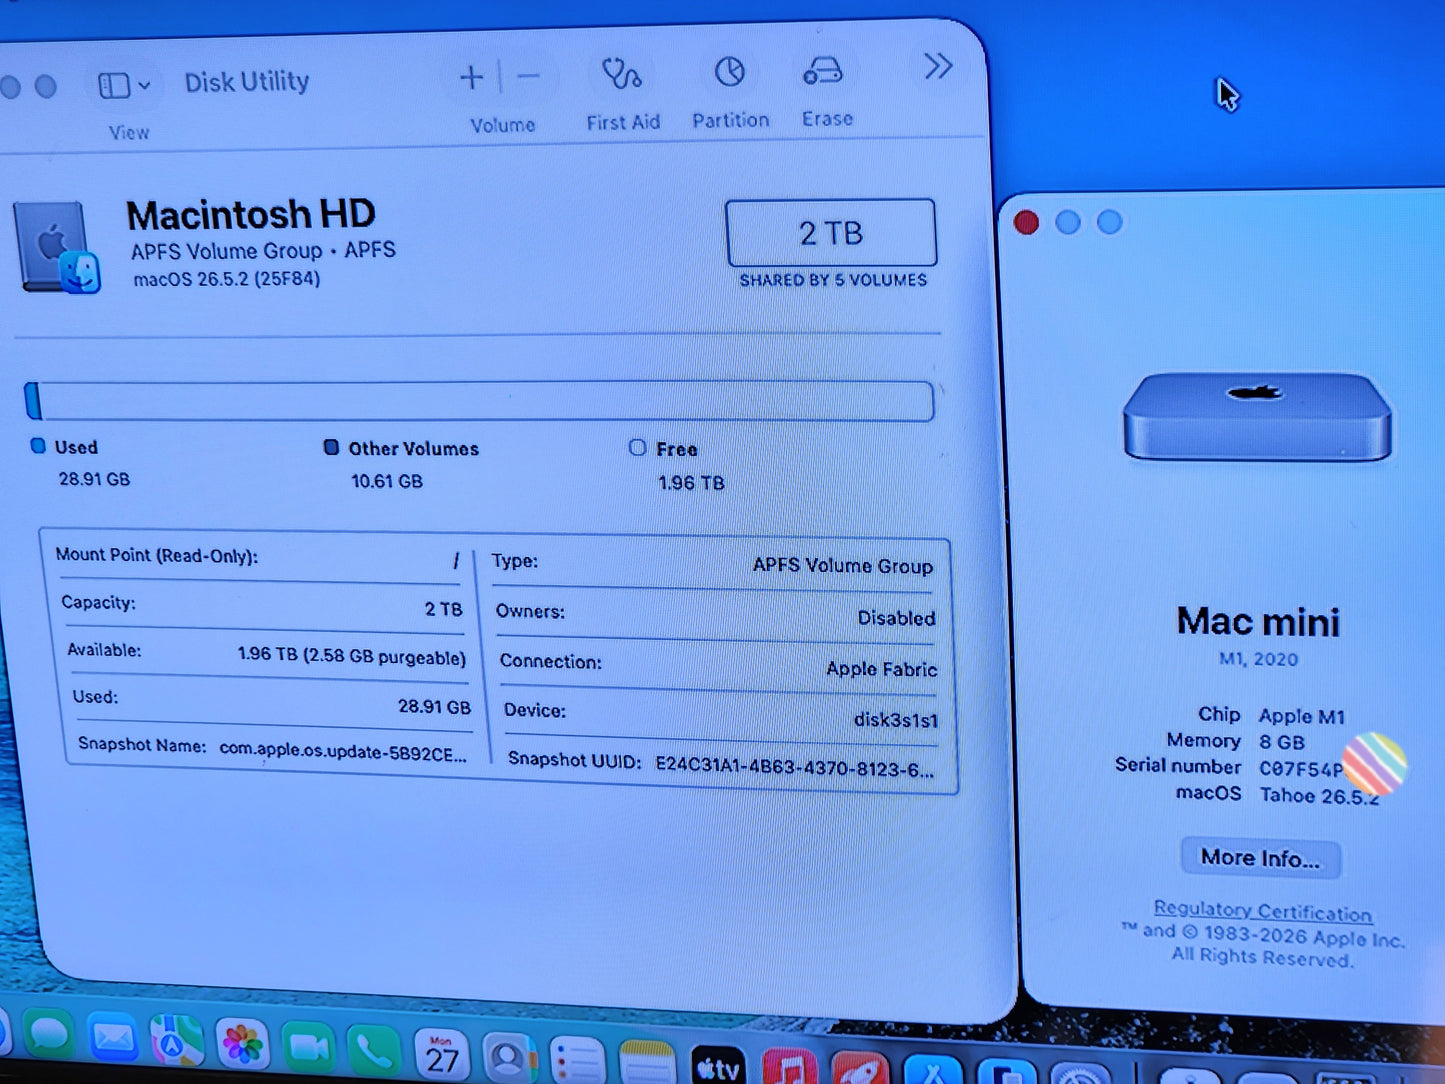
Task: Click the disk usage bar
Action: 479,400
